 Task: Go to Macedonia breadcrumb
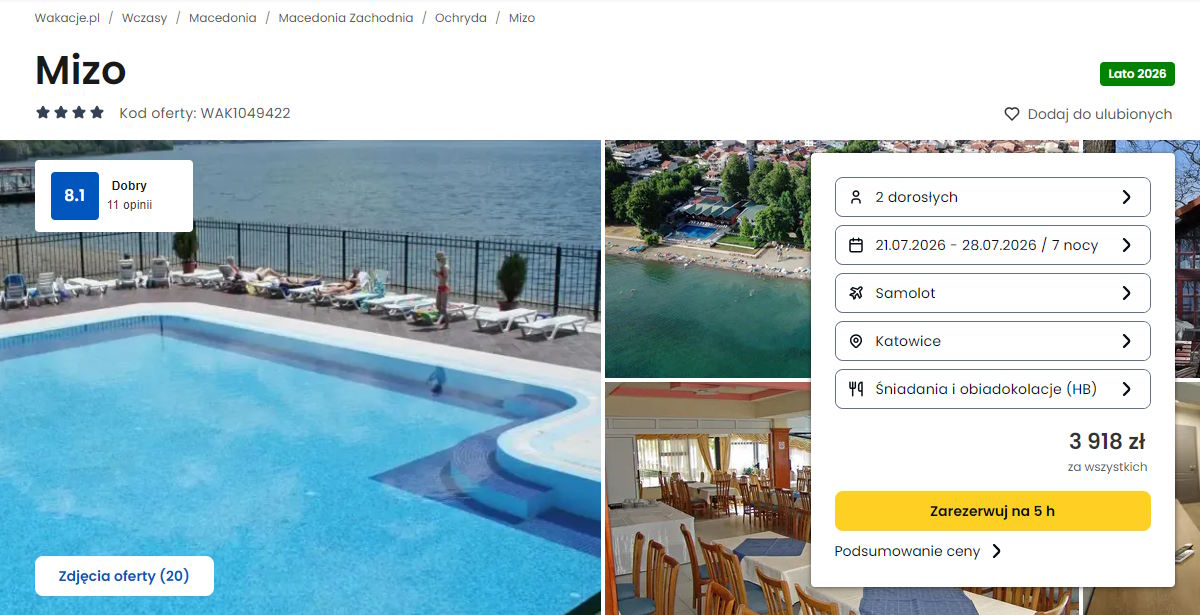222,18
